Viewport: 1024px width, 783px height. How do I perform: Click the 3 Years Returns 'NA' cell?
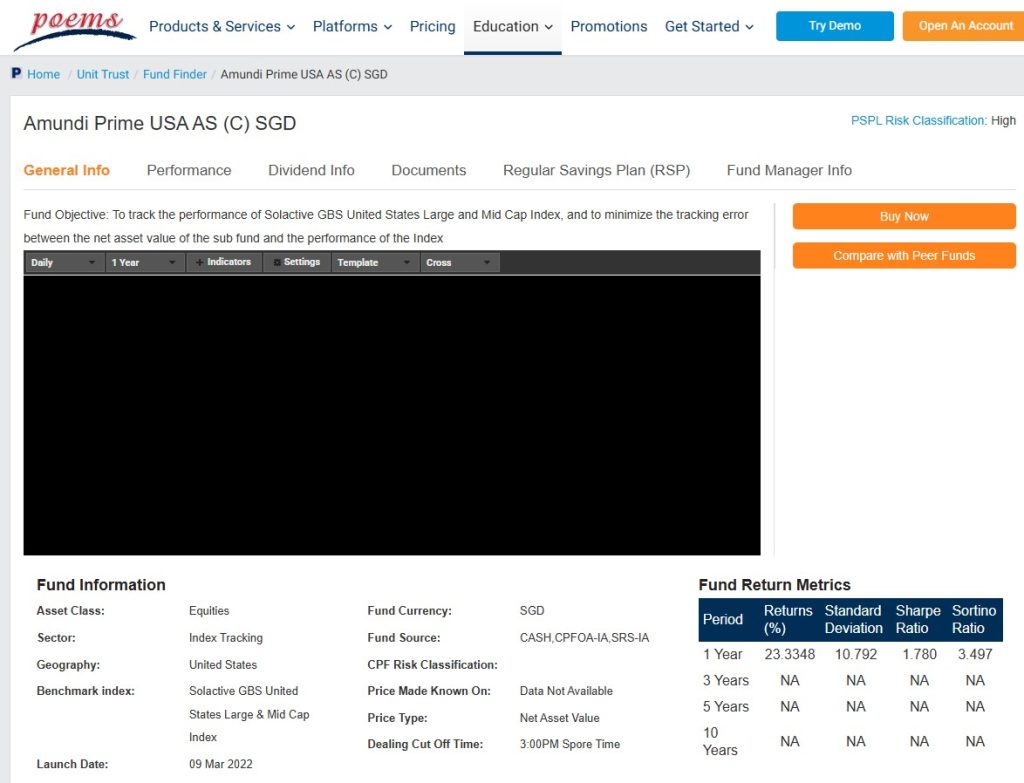tap(790, 680)
